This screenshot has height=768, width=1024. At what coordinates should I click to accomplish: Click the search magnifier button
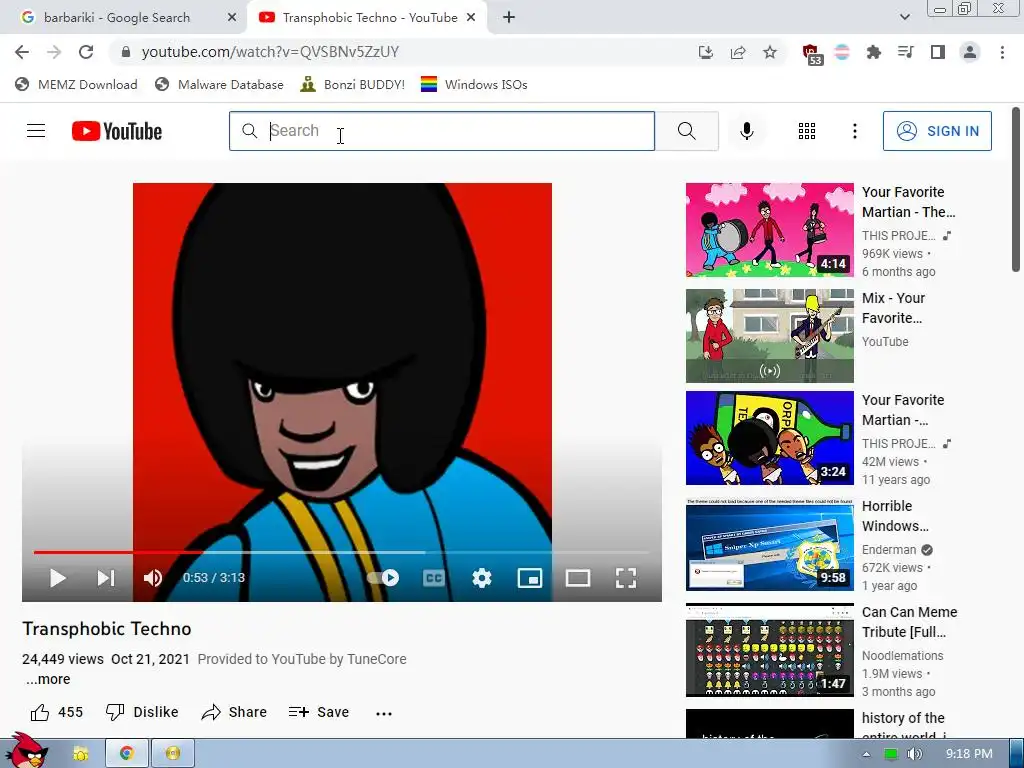(x=686, y=131)
